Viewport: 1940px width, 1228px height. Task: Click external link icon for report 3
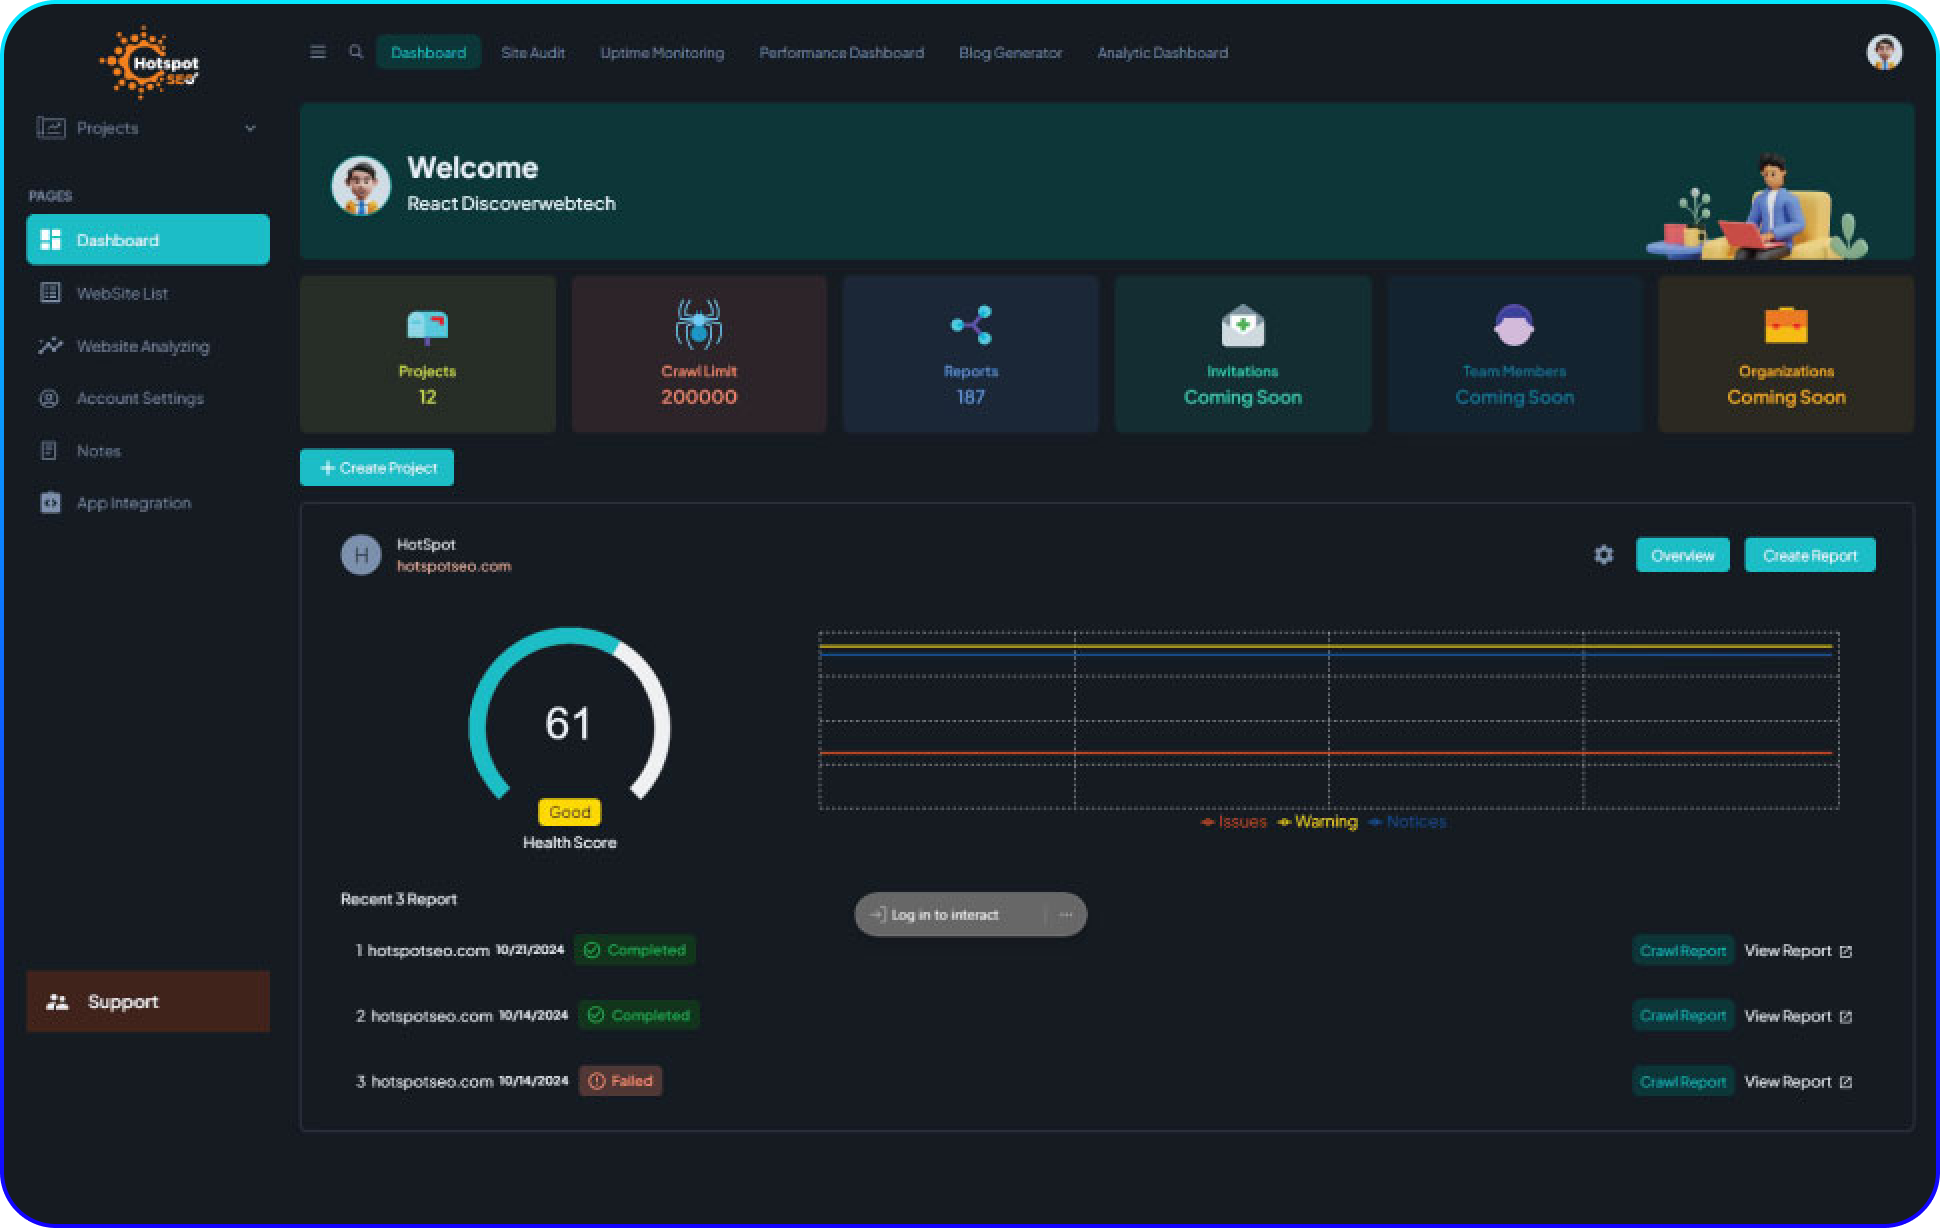coord(1846,1082)
